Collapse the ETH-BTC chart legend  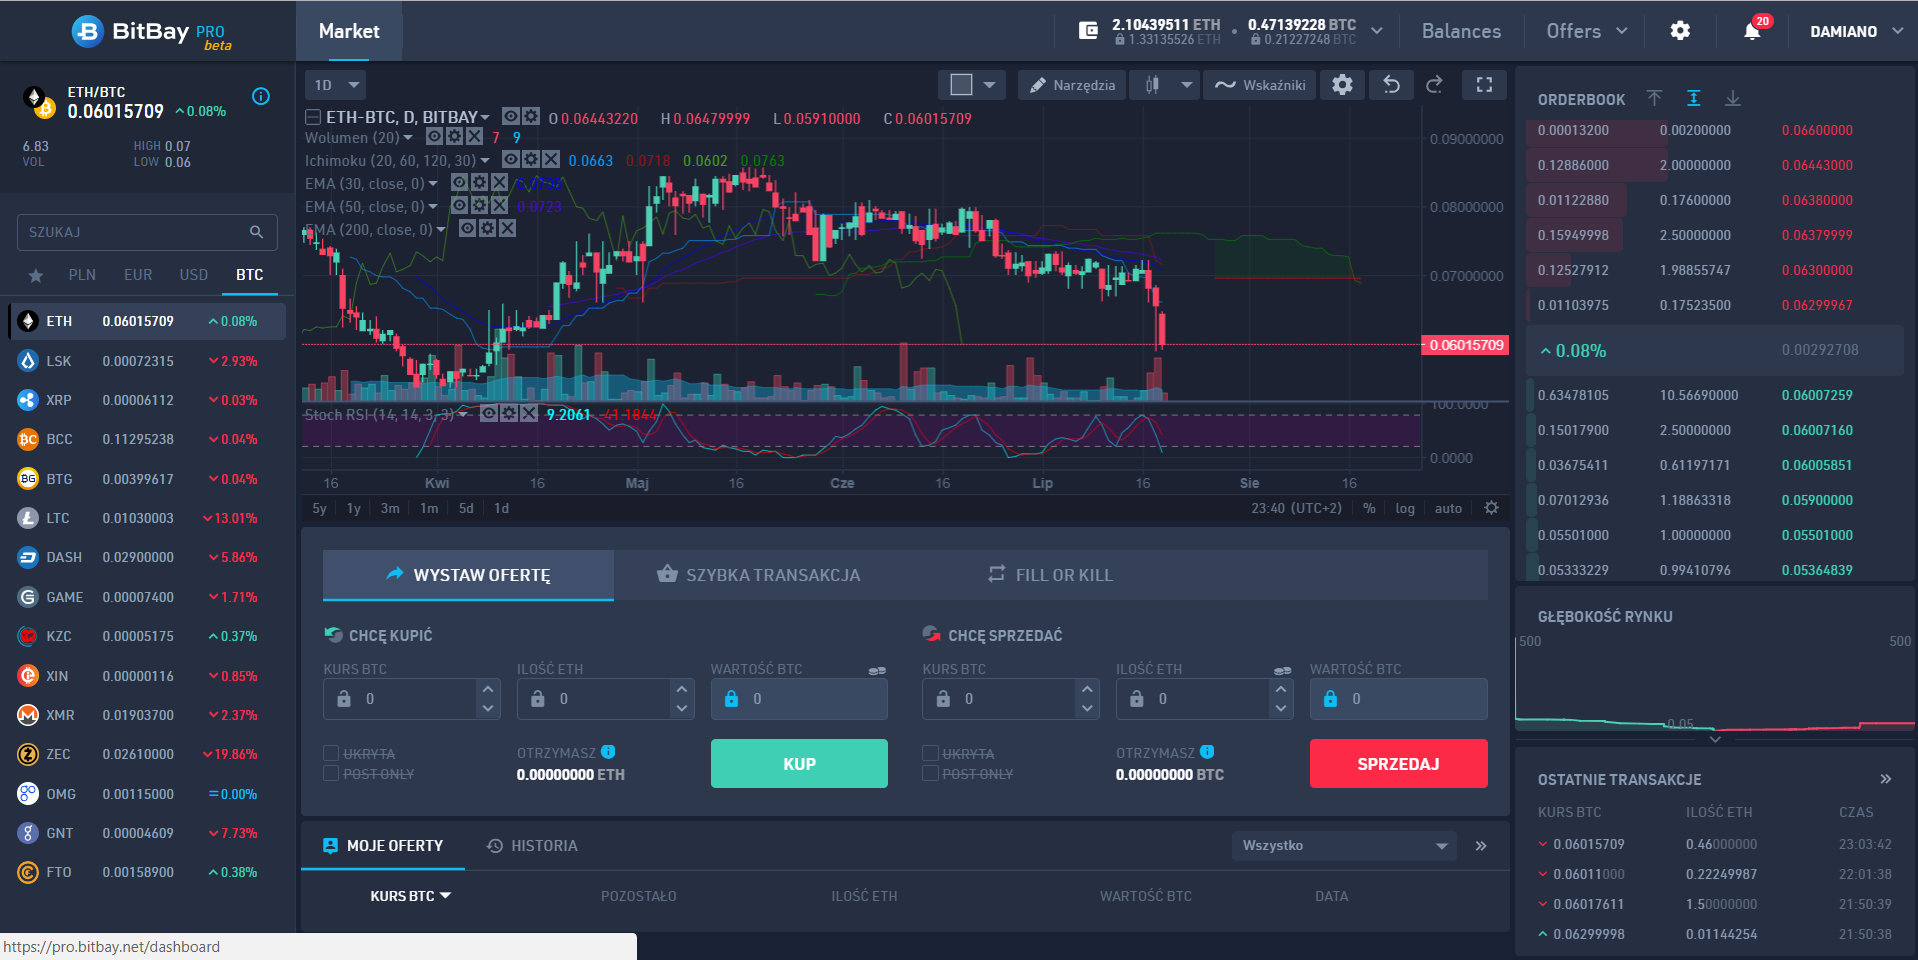point(313,117)
